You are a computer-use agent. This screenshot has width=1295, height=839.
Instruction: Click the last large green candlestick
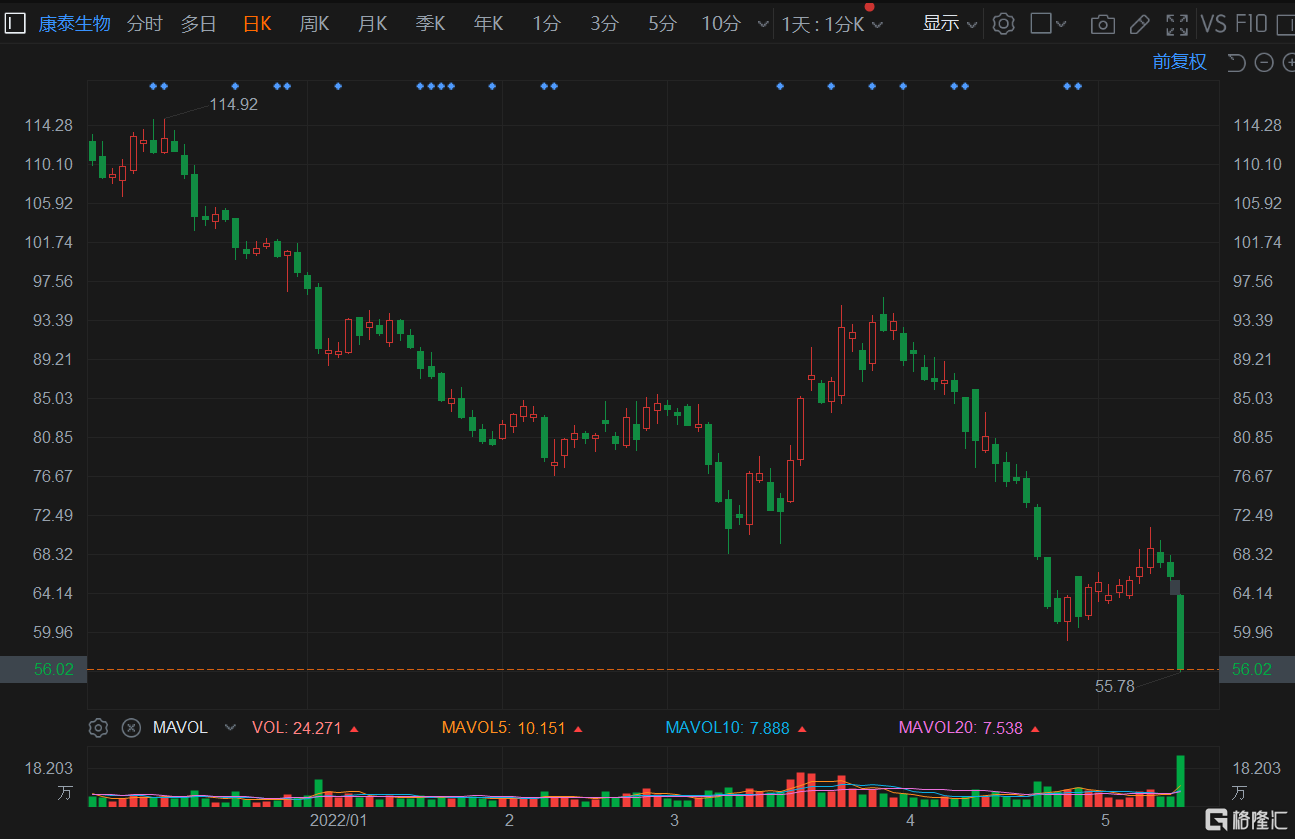(x=1181, y=632)
